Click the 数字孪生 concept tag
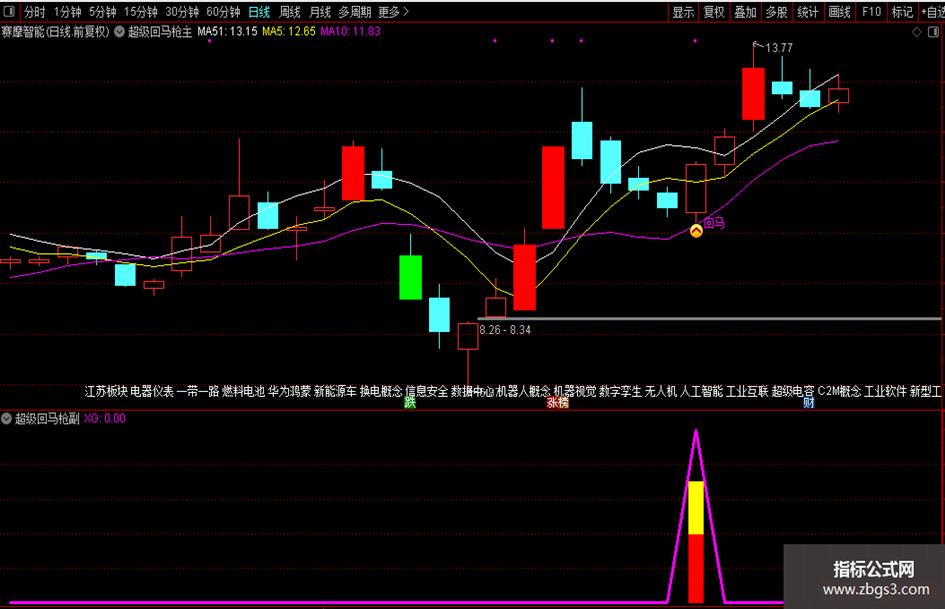Viewport: 945px width, 609px height. pos(621,391)
